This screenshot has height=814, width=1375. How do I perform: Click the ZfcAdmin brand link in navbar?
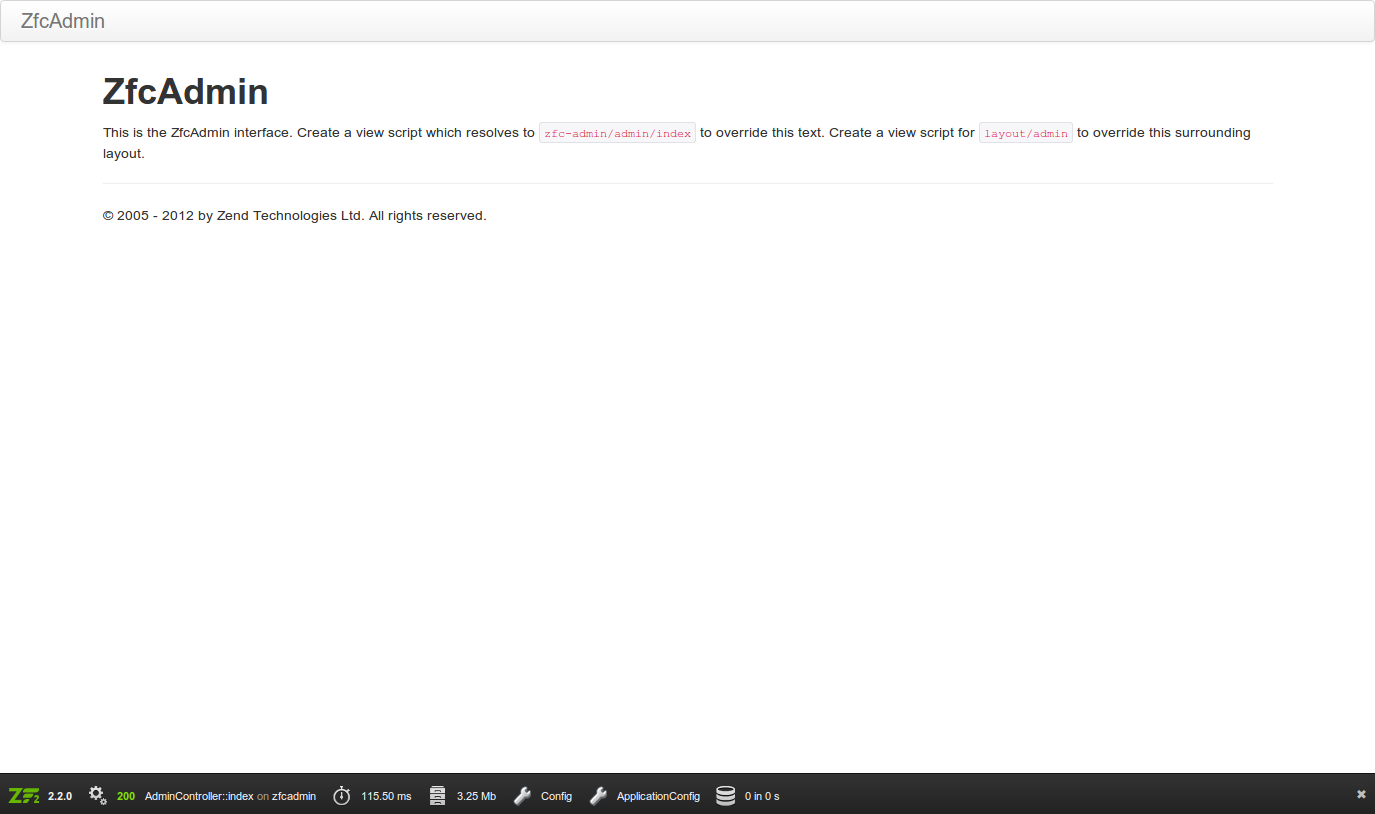pos(62,21)
